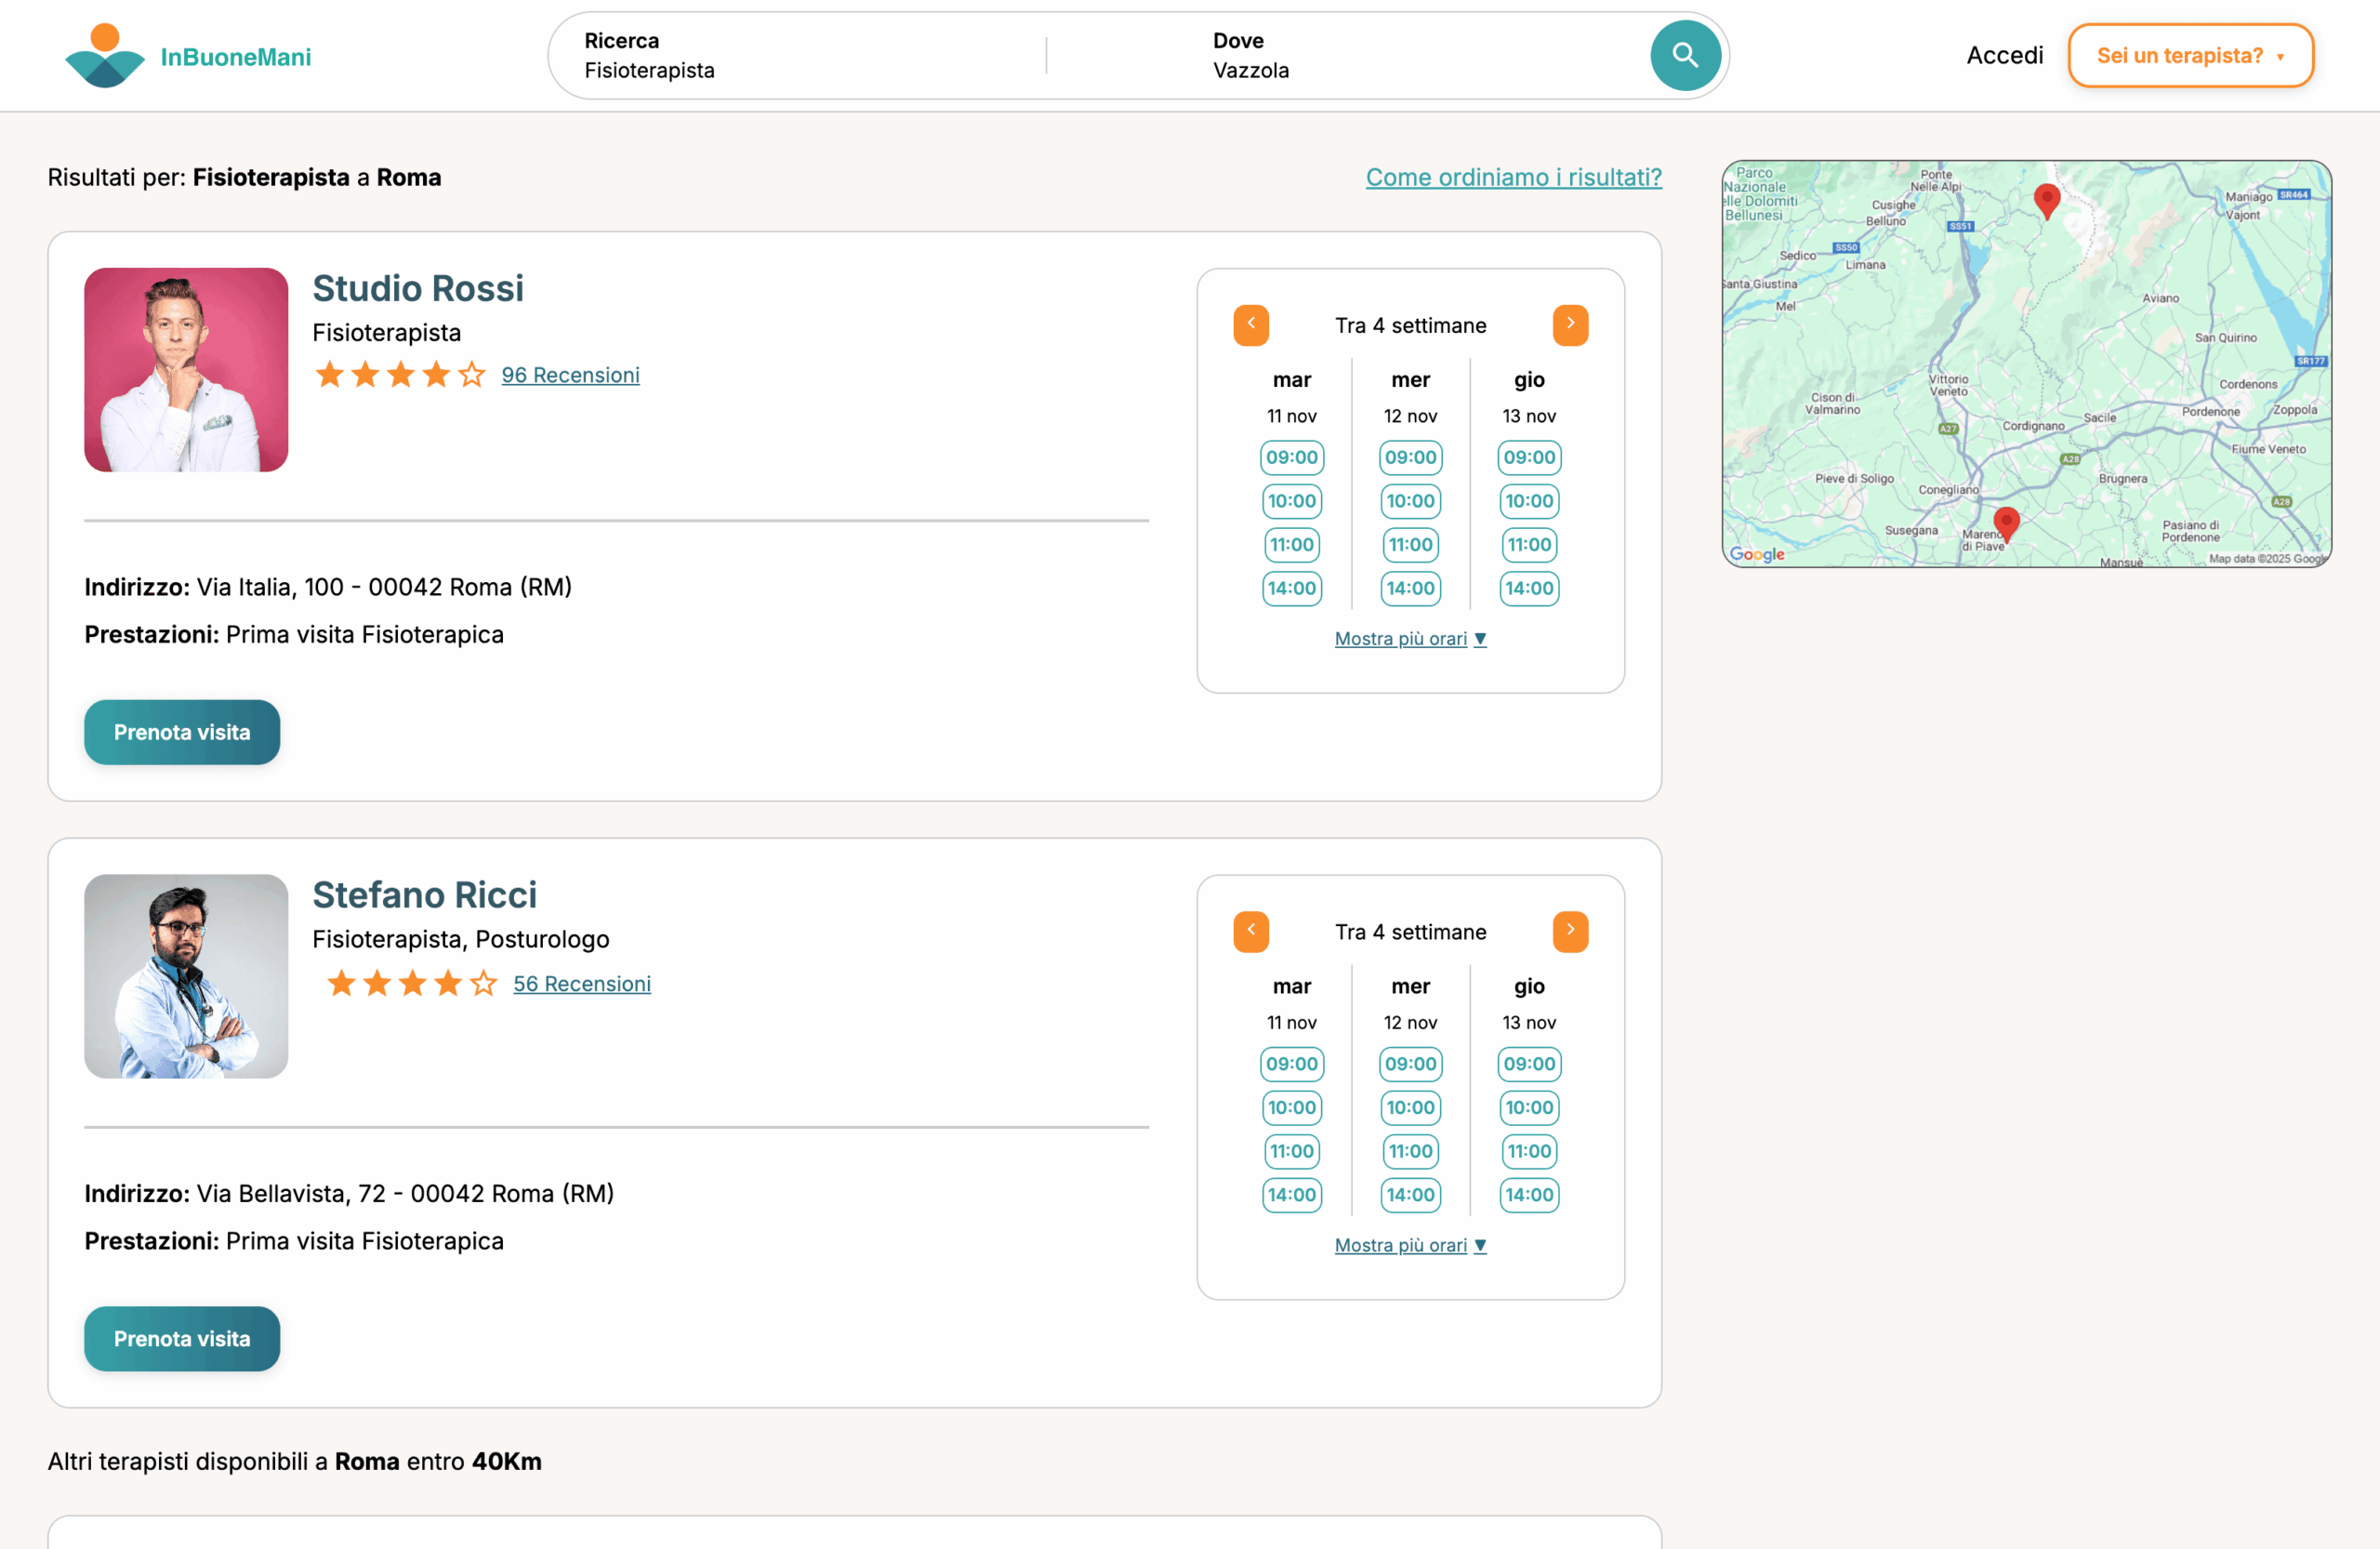The width and height of the screenshot is (2380, 1549).
Task: Expand 'Mostra più orari' for Stefano Ricci
Action: 1409,1244
